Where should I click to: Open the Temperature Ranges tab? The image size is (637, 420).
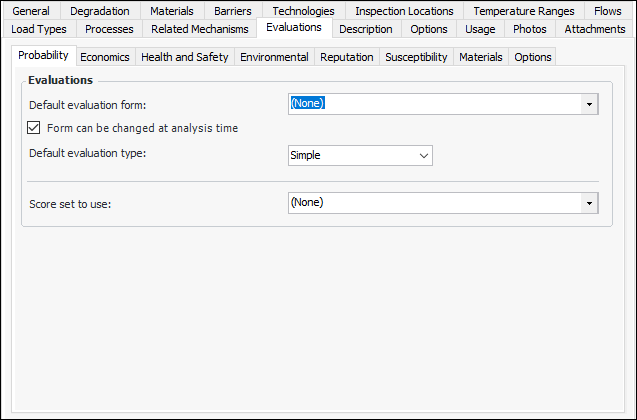click(524, 11)
